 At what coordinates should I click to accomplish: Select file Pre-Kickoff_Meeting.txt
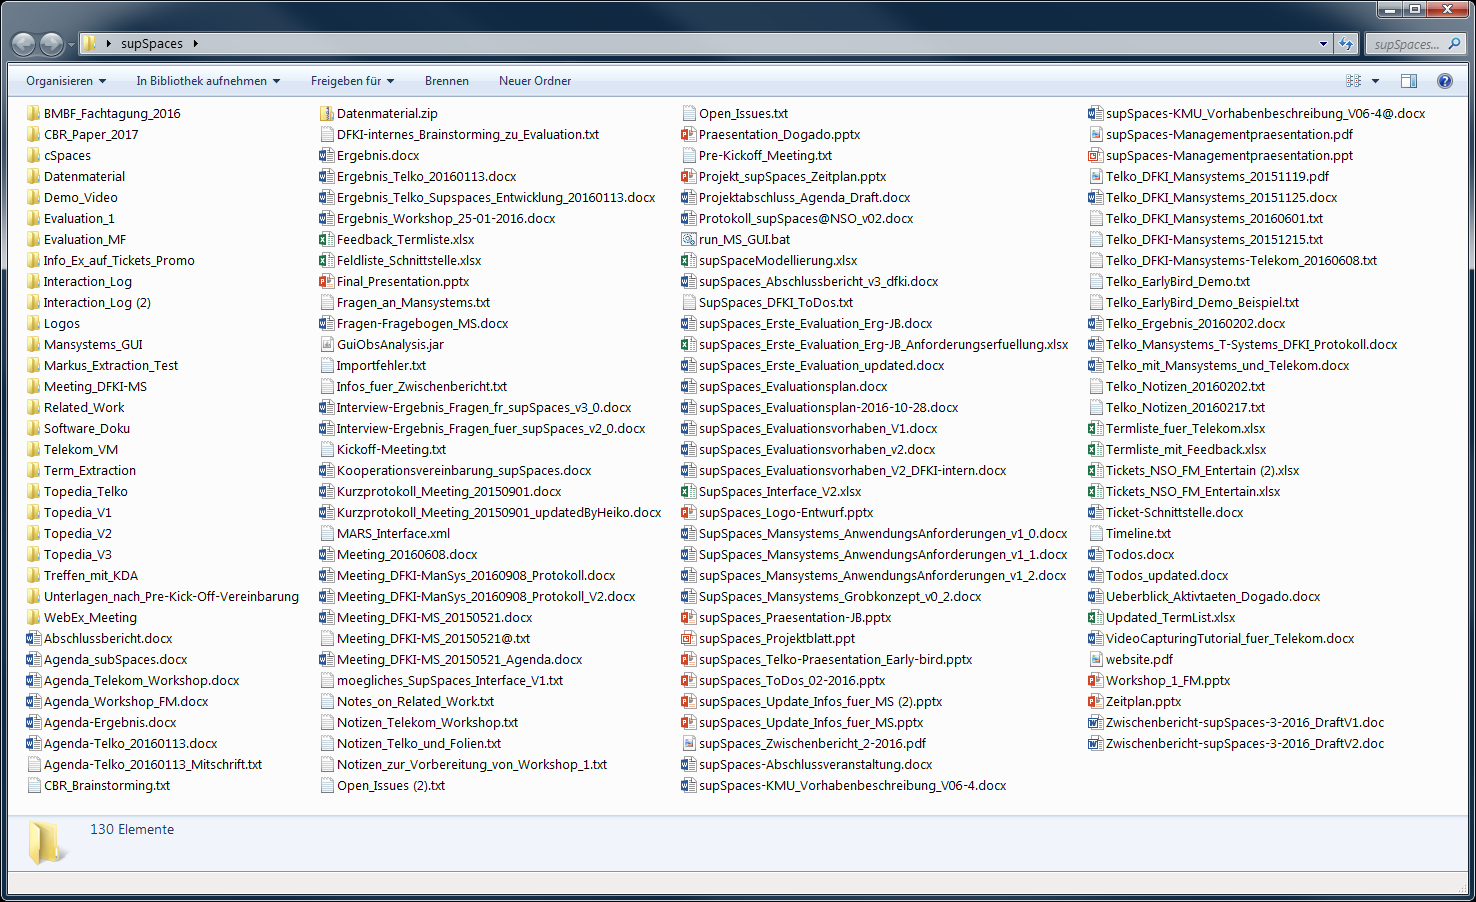pyautogui.click(x=757, y=156)
